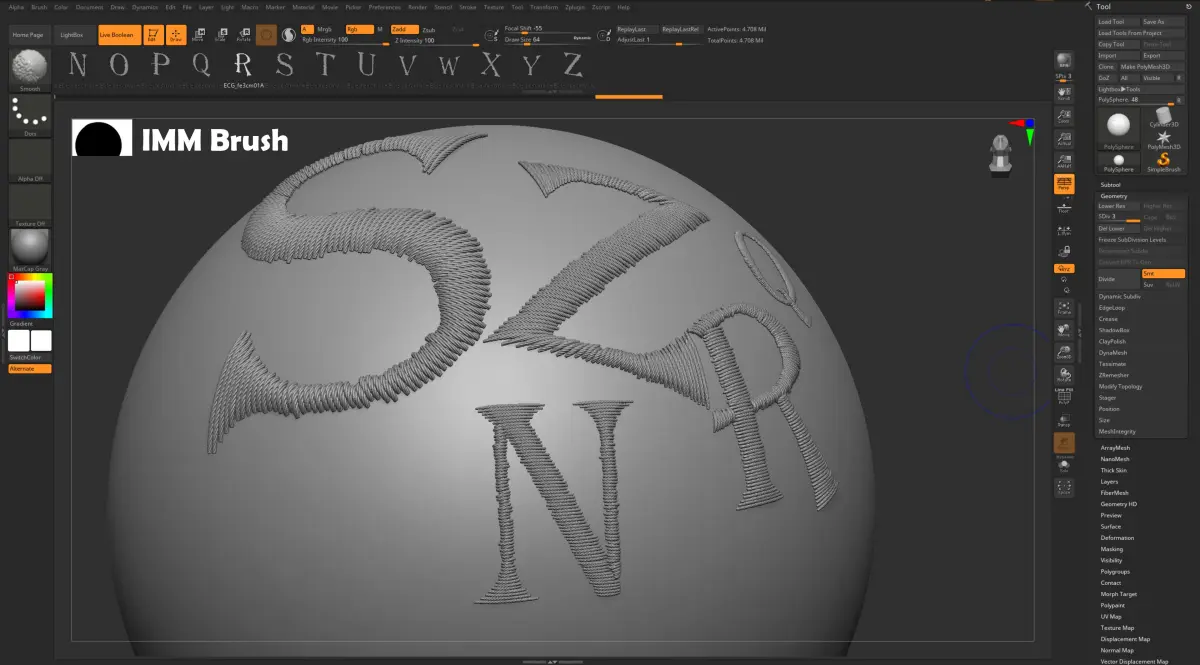Image resolution: width=1200 pixels, height=665 pixels.
Task: Click the BPR render icon
Action: point(1064,60)
